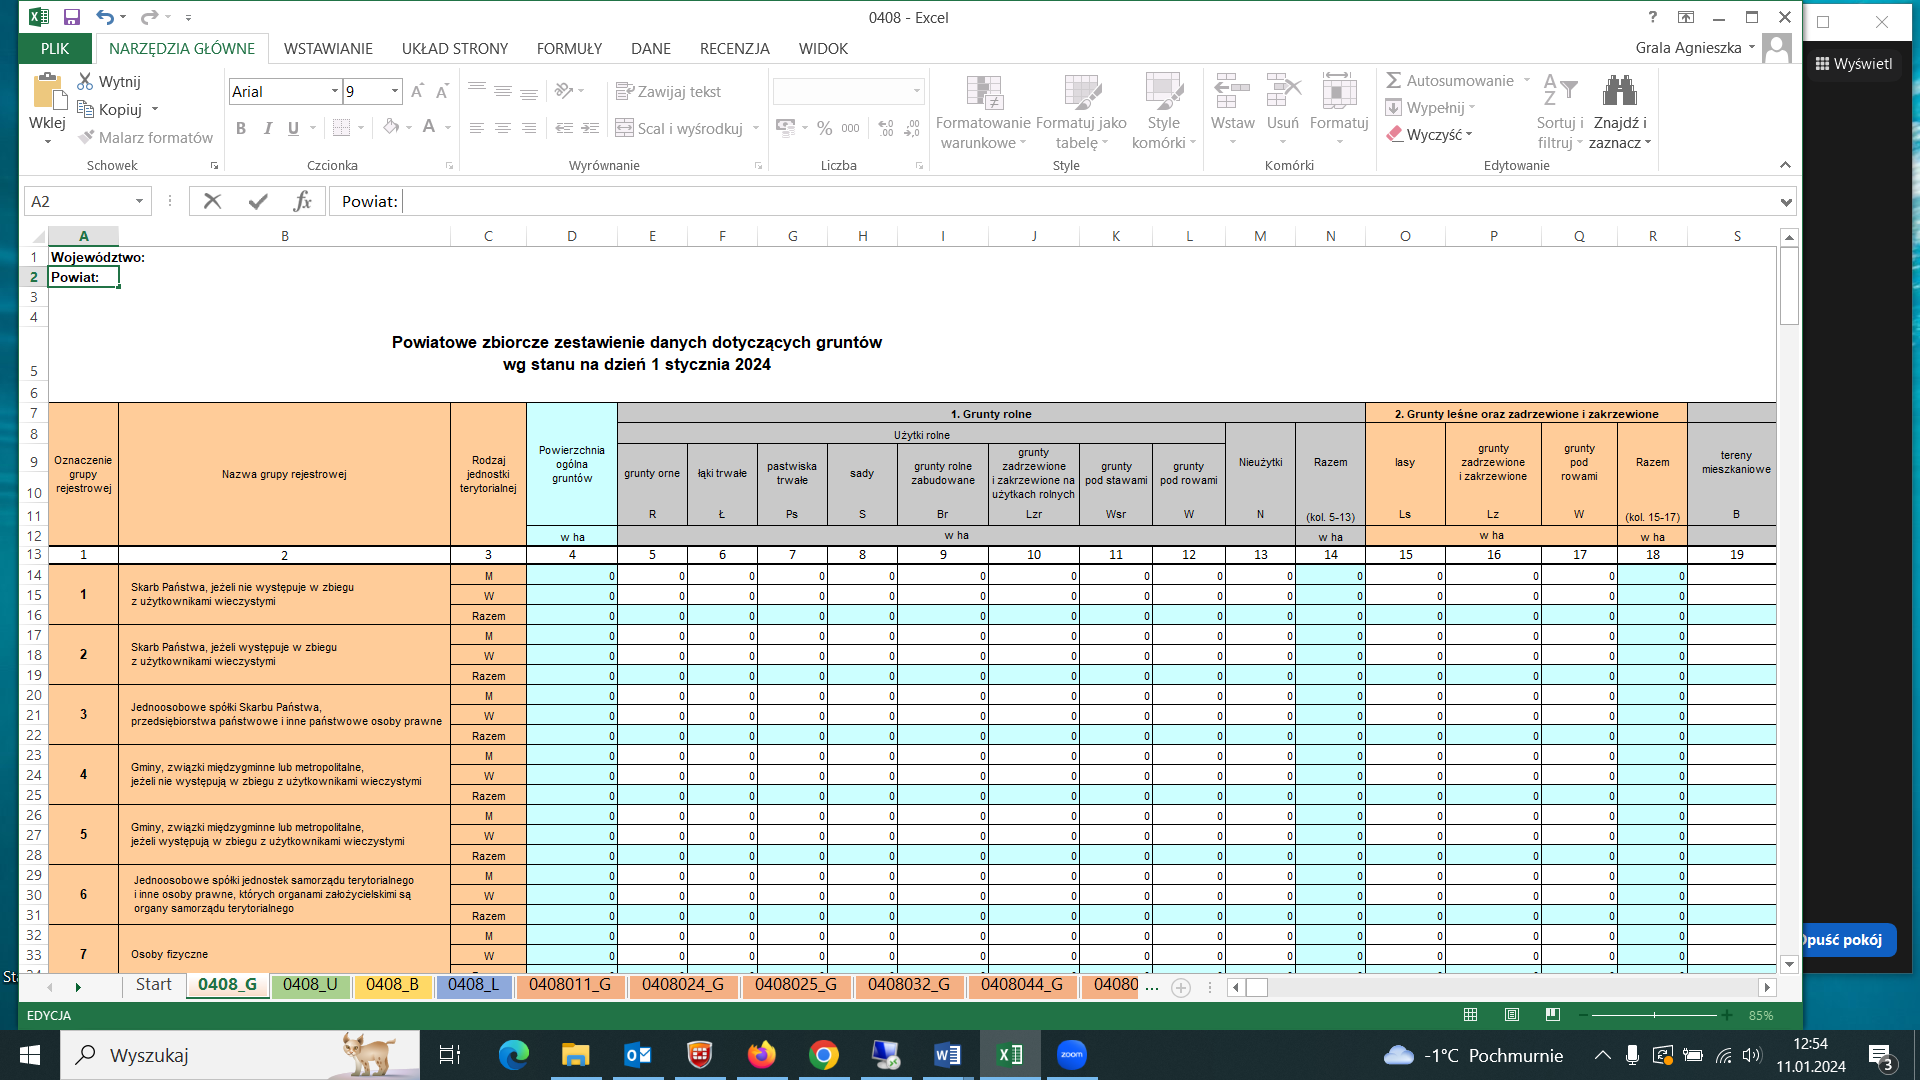This screenshot has width=1920, height=1080.
Task: Switch to the 0408_U sheet tab
Action: pos(310,985)
